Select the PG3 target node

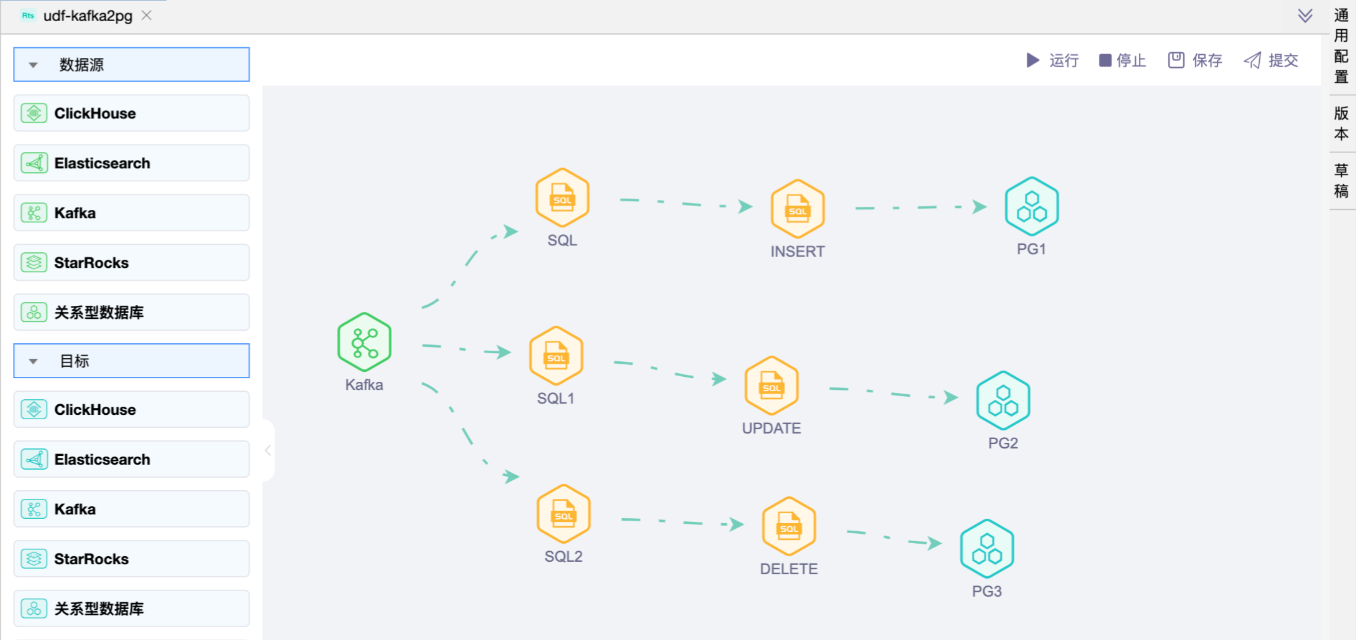click(x=987, y=549)
